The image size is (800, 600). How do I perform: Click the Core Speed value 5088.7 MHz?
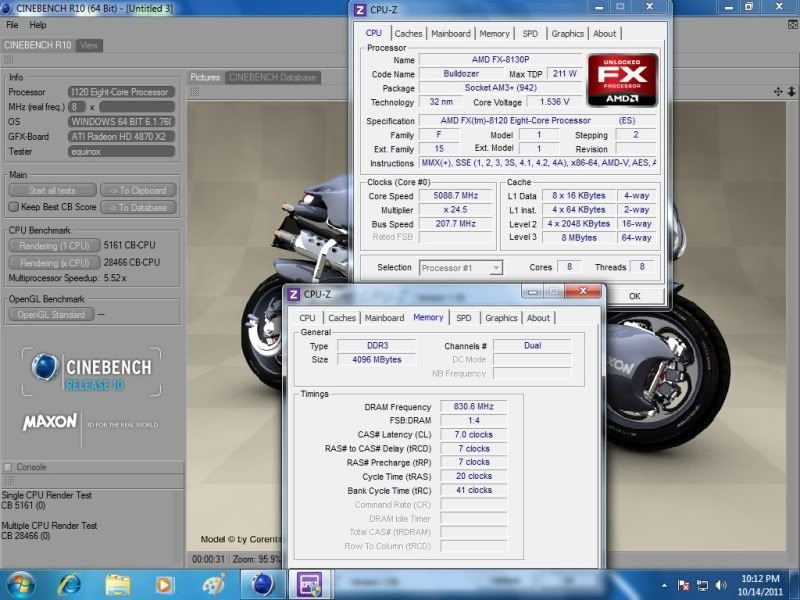point(456,195)
